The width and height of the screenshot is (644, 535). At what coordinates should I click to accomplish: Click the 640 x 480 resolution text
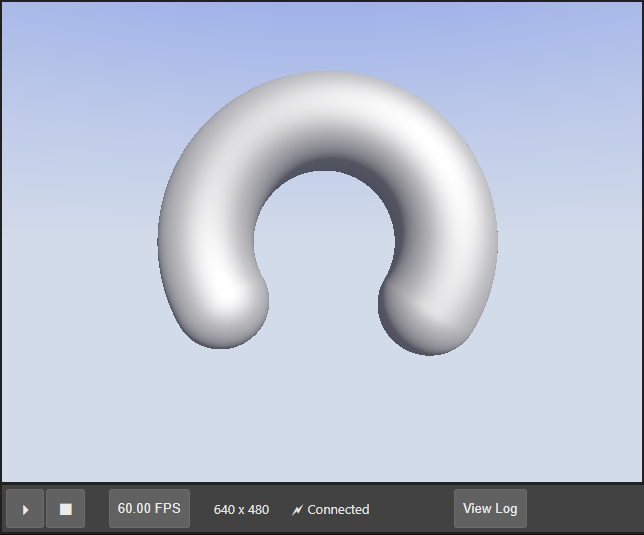241,510
